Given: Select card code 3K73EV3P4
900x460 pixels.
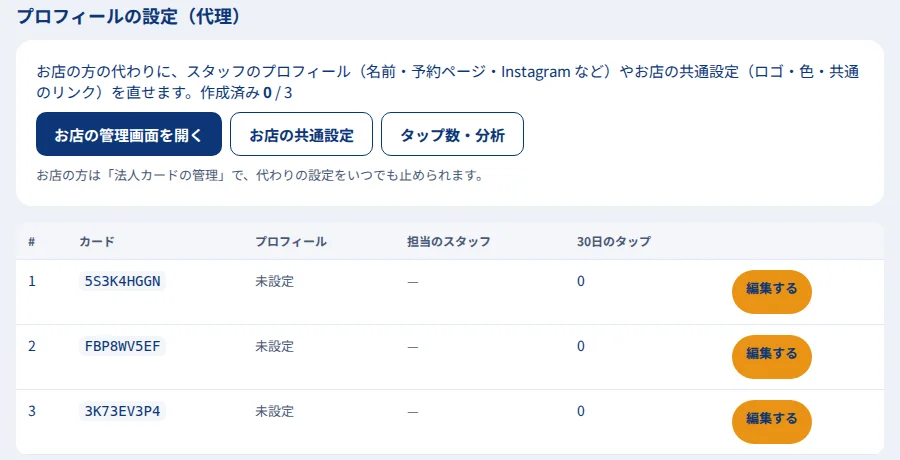Looking at the screenshot, I should (122, 411).
